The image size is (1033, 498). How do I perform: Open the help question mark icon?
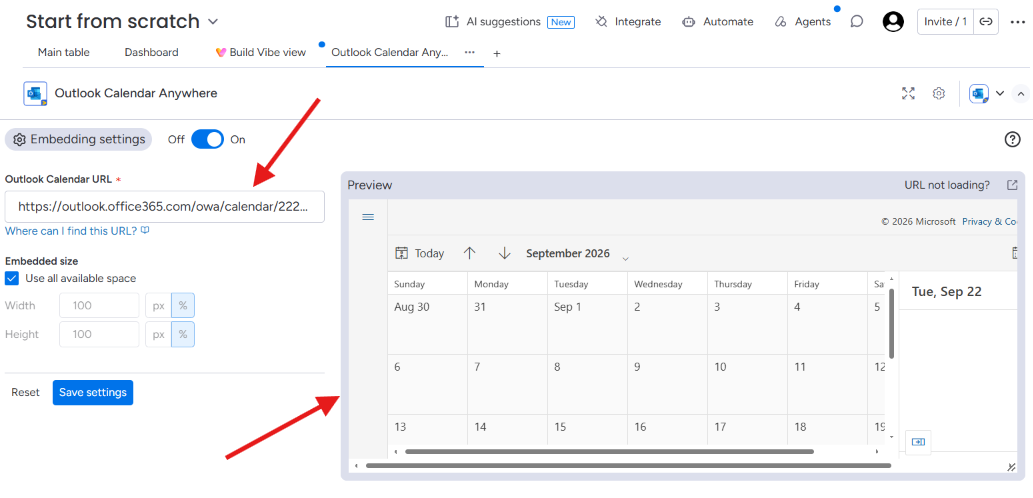1012,140
